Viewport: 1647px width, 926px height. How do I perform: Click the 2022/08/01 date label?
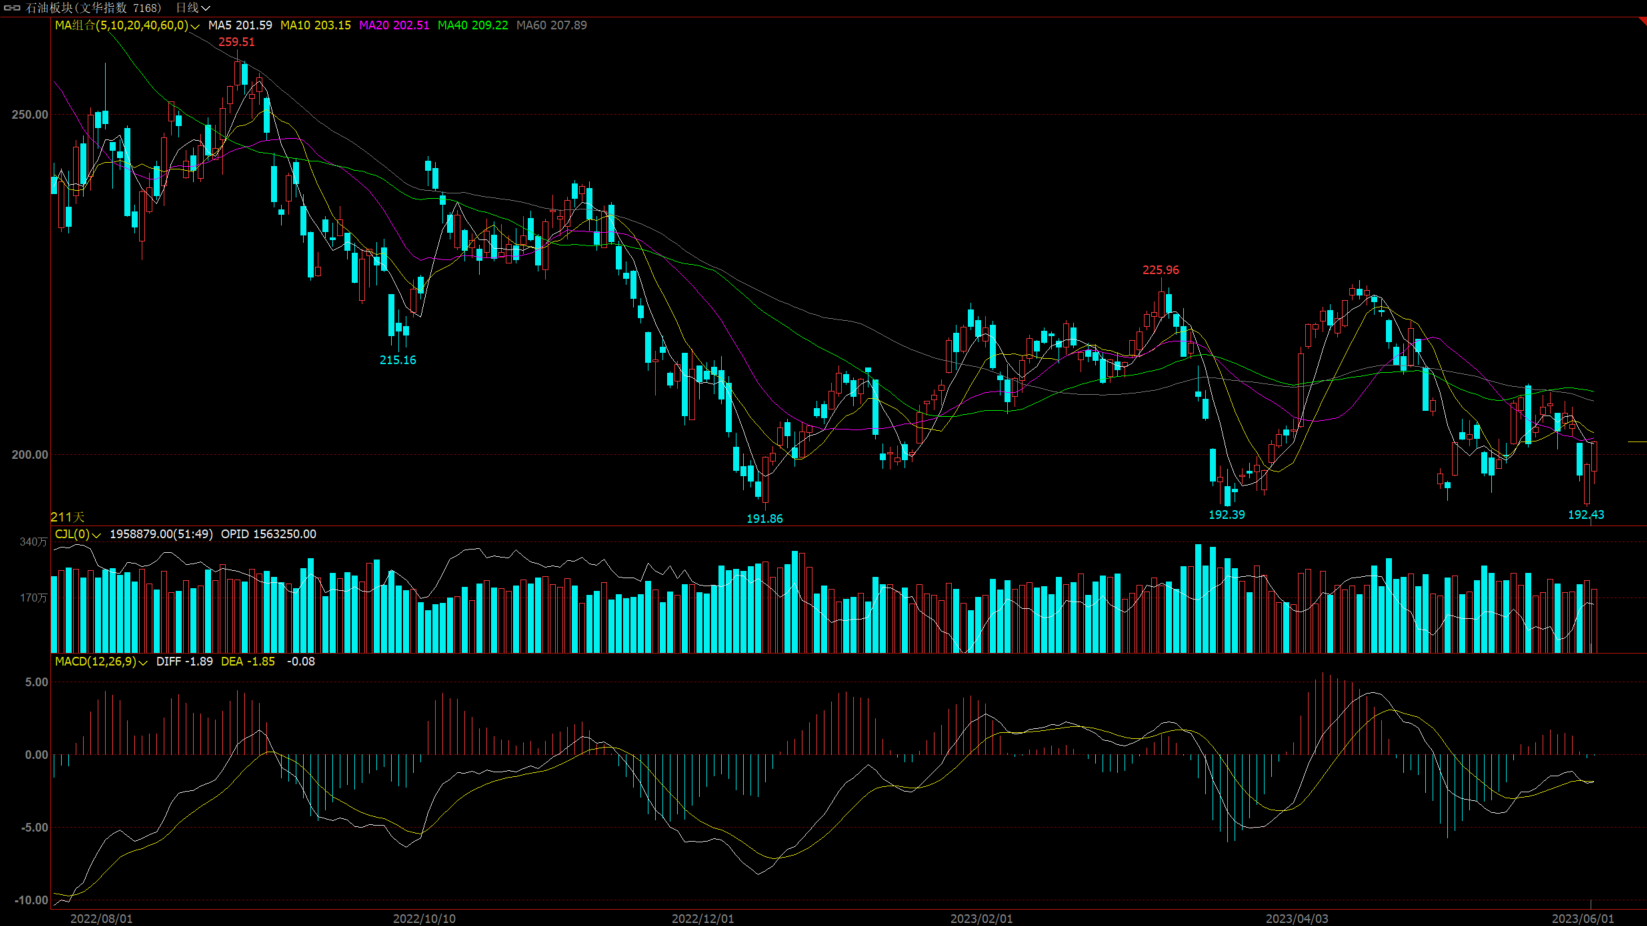(x=101, y=919)
